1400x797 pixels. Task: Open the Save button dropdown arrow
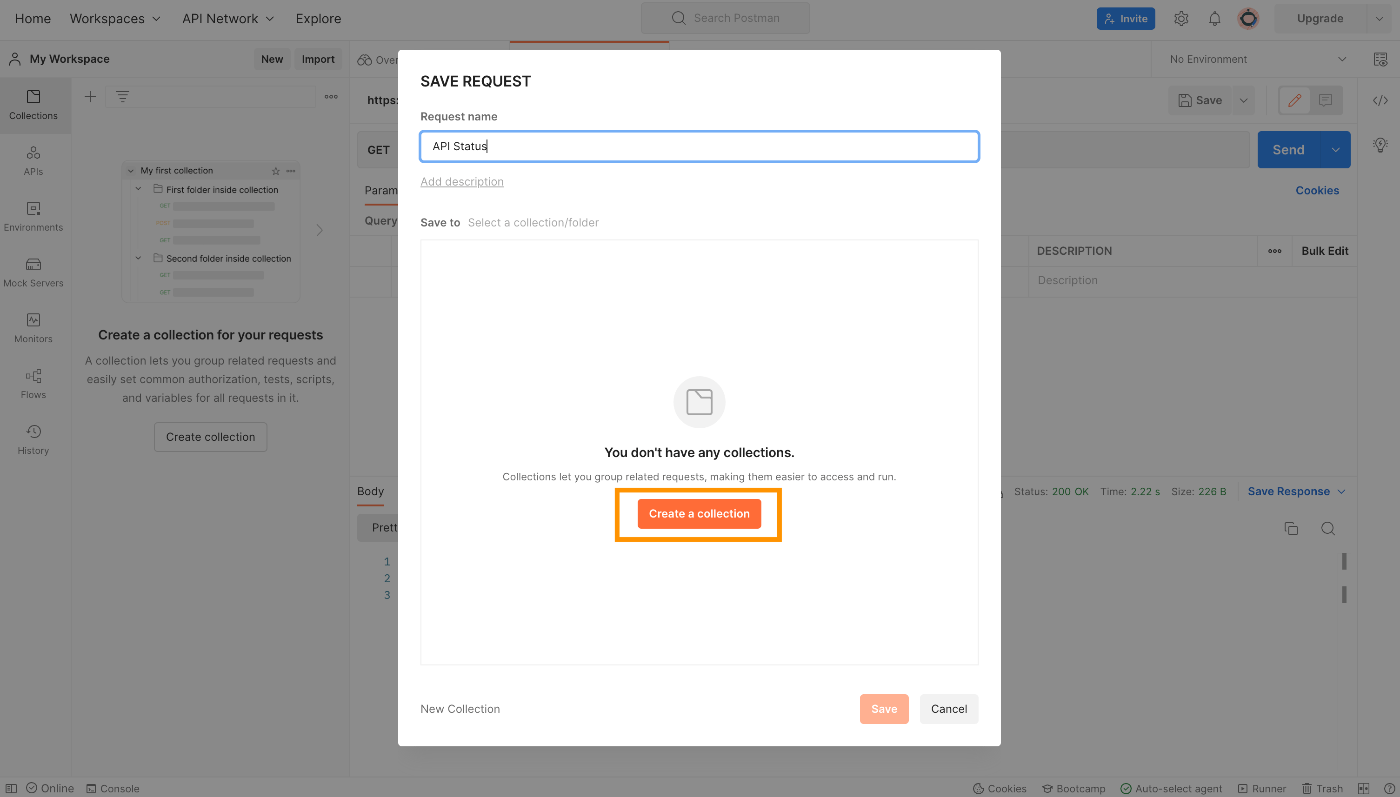coord(1243,100)
